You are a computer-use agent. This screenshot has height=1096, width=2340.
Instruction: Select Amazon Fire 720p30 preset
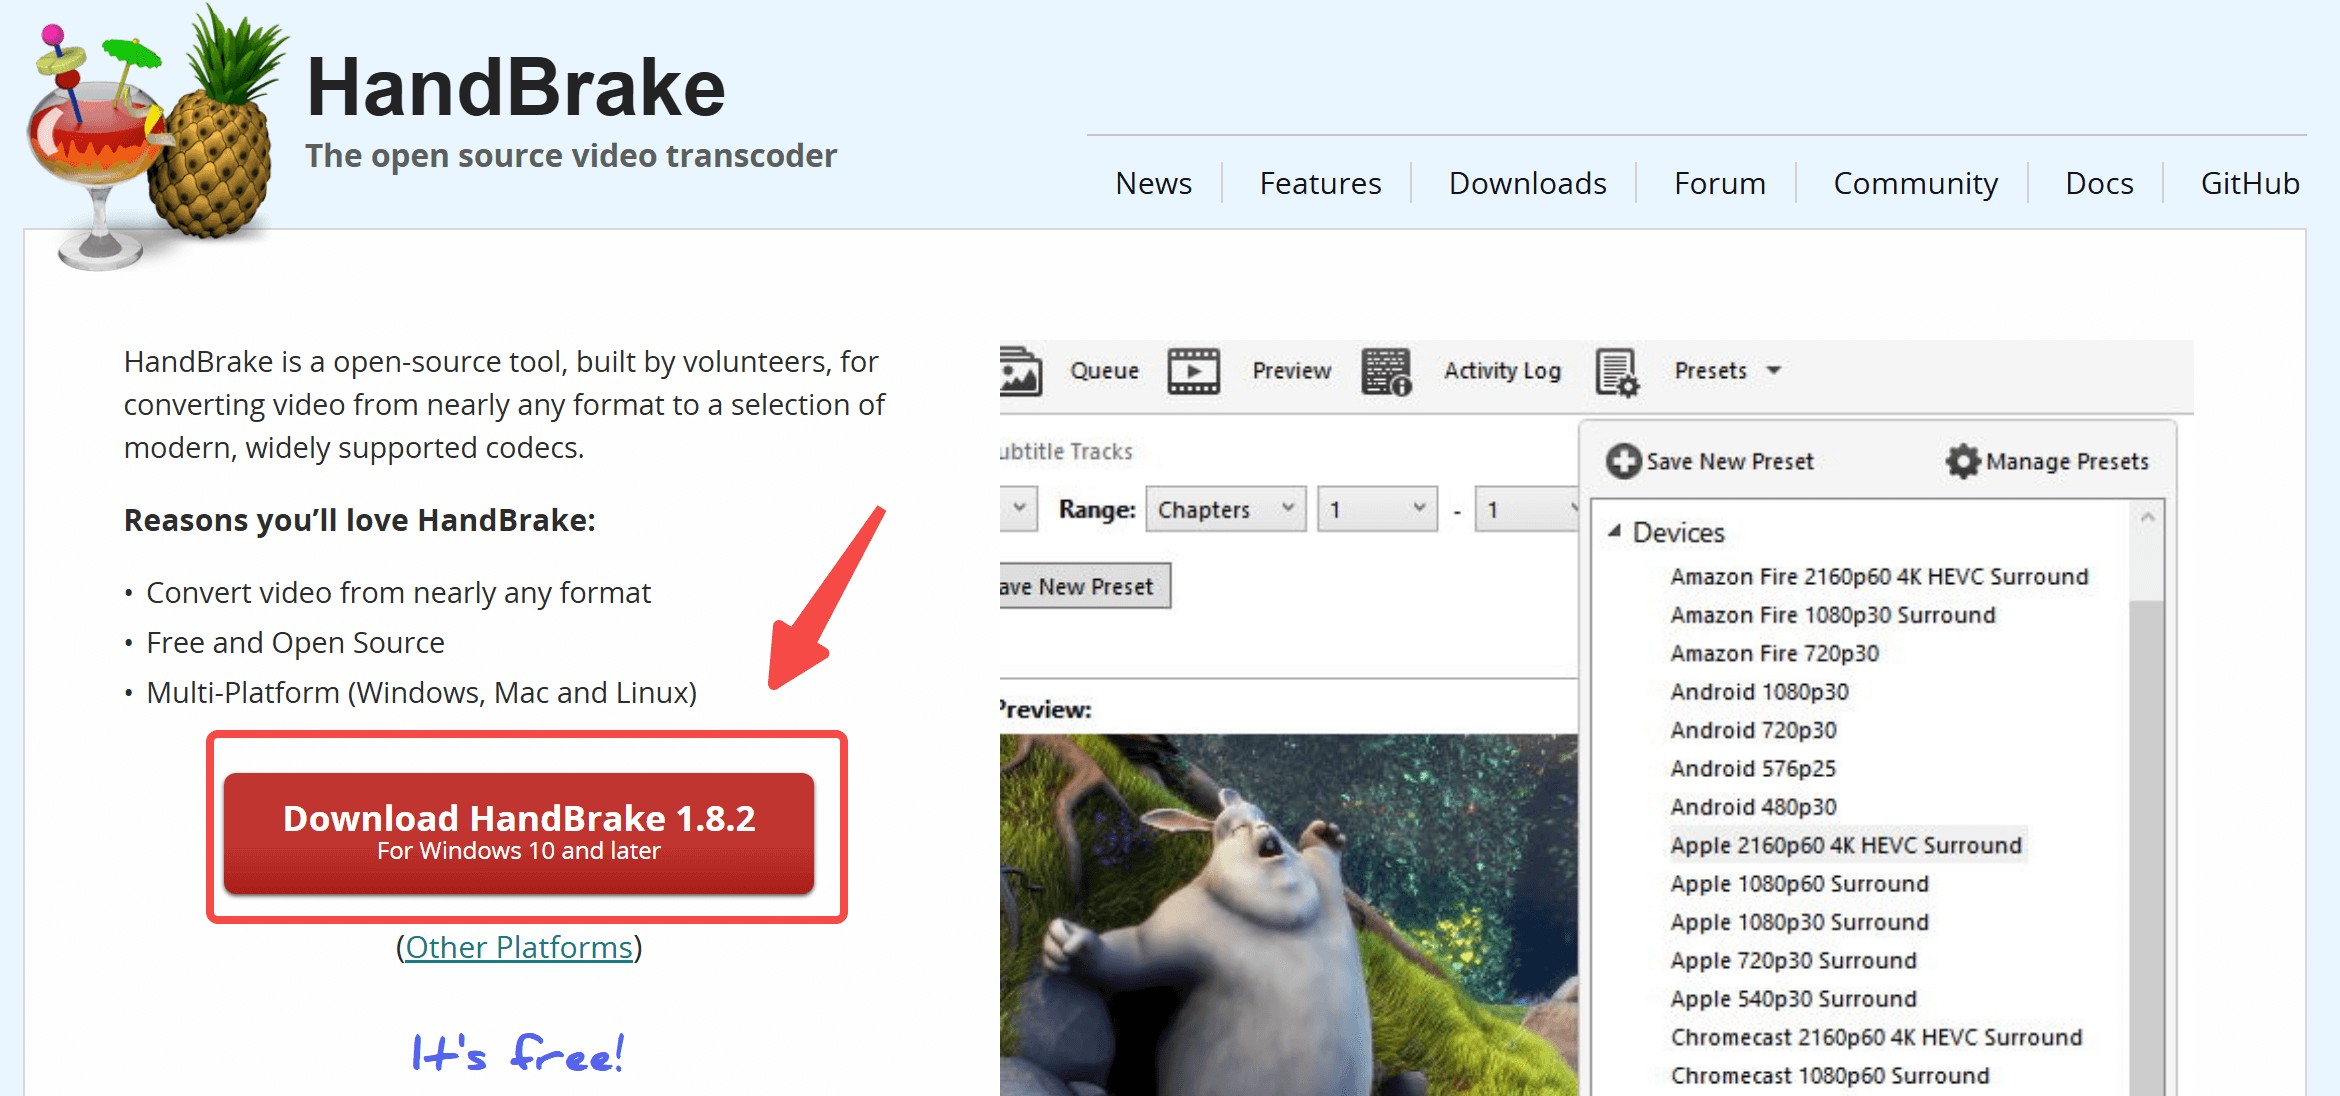[x=1774, y=653]
